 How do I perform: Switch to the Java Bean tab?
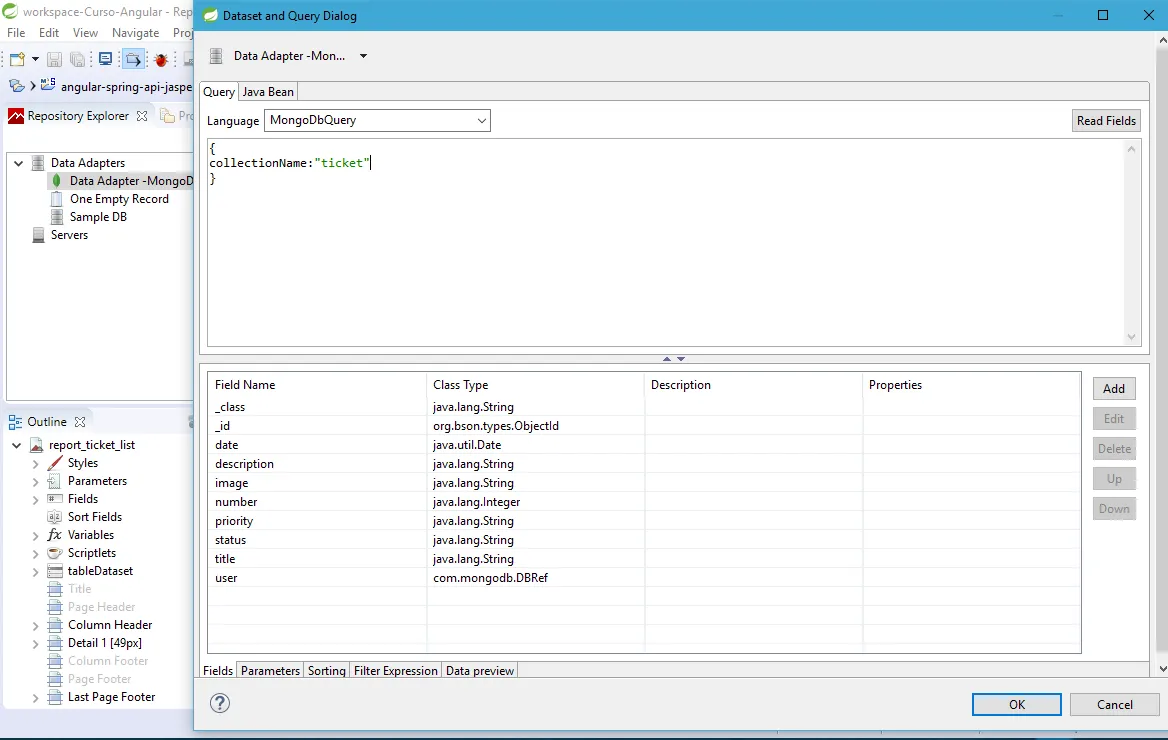268,92
